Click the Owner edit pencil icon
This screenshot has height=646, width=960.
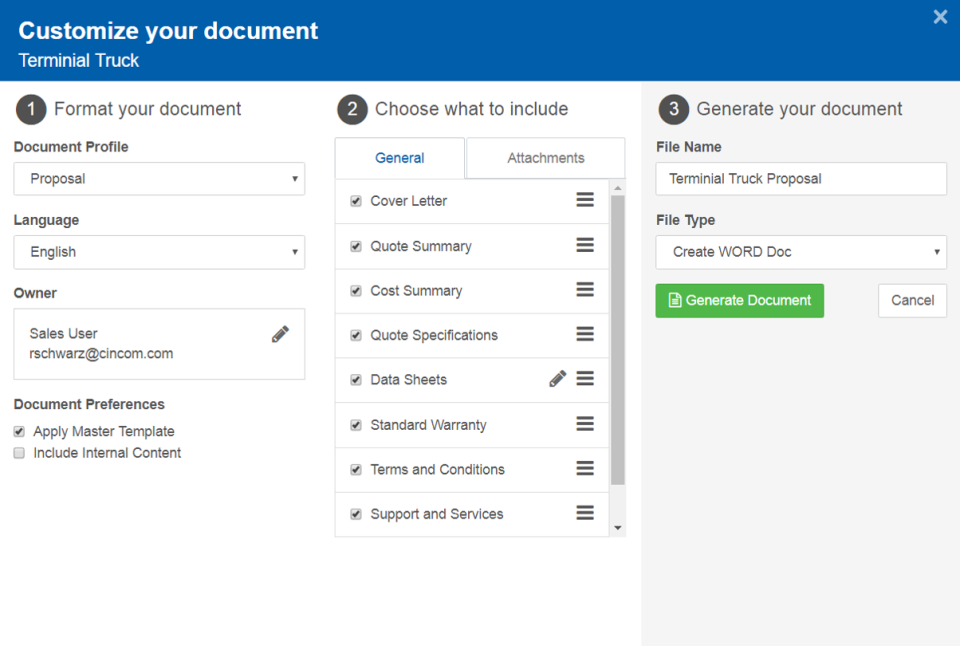click(x=280, y=335)
